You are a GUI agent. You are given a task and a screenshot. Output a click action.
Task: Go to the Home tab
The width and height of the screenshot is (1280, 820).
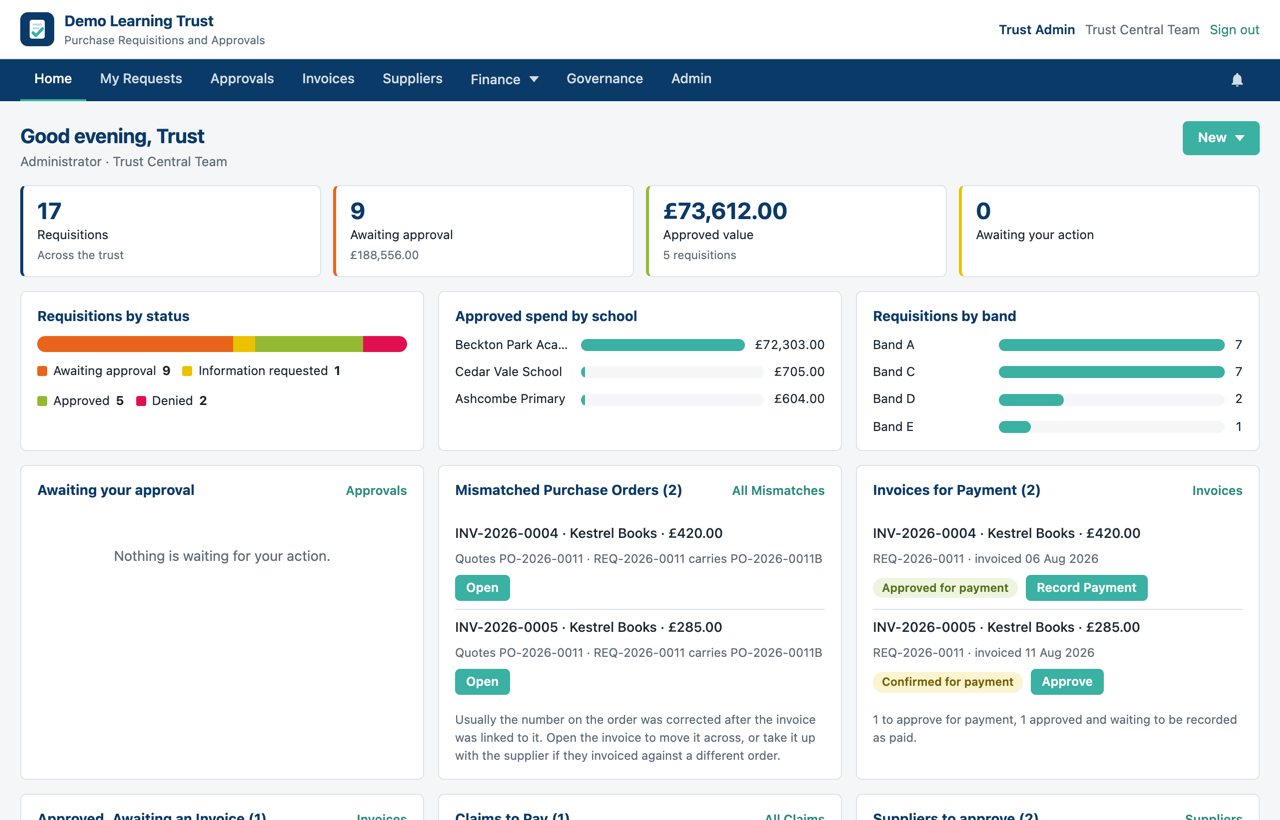tap(53, 79)
